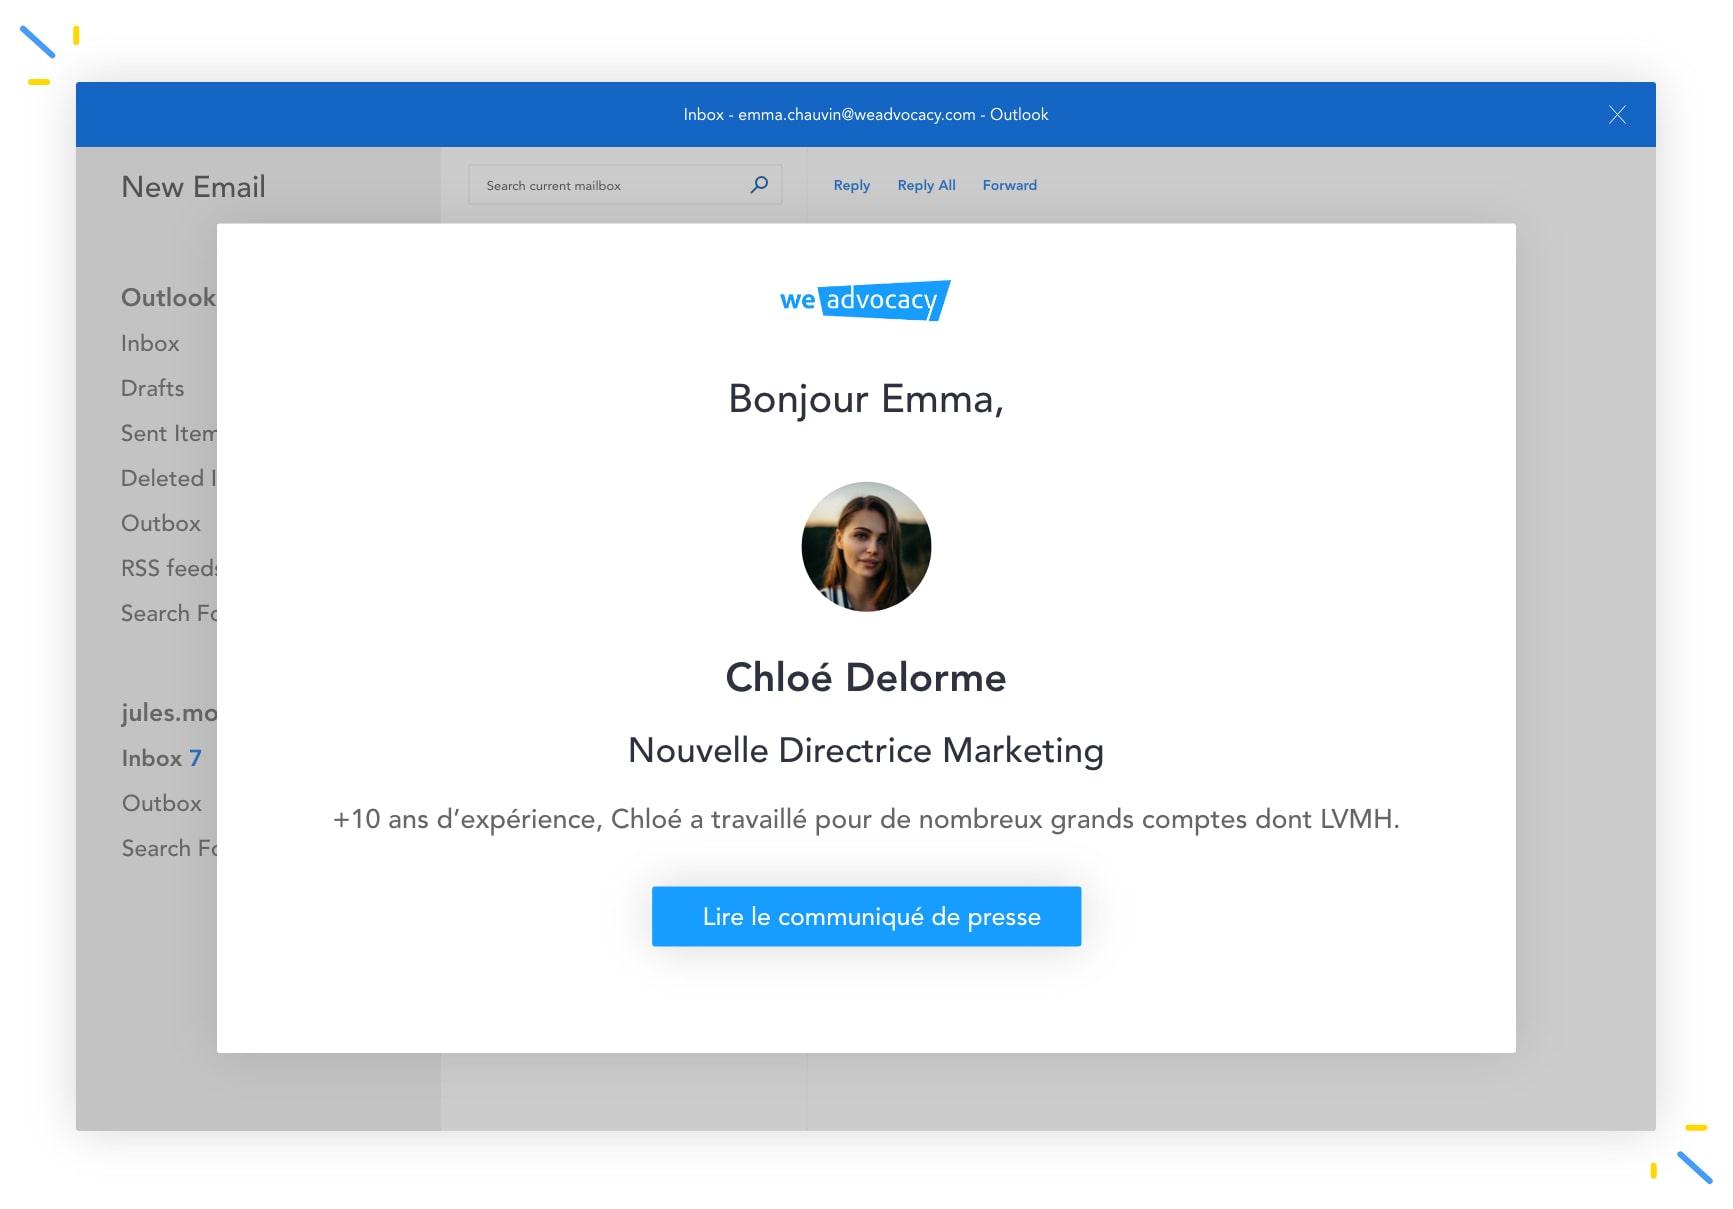Open Search Folders under the Outlook account

click(x=169, y=613)
